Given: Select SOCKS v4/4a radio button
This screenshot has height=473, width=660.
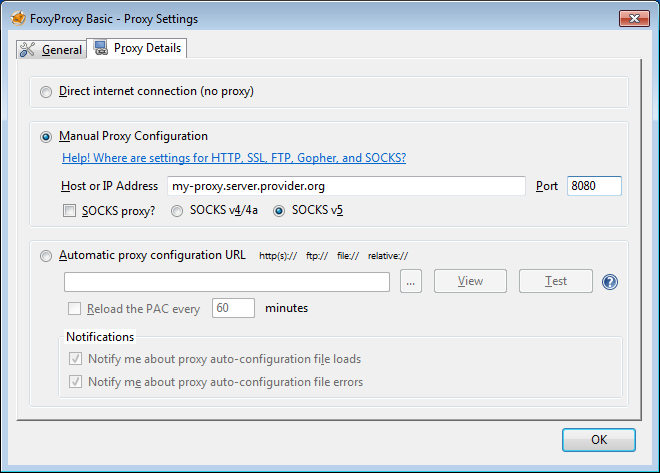Looking at the screenshot, I should click(178, 211).
